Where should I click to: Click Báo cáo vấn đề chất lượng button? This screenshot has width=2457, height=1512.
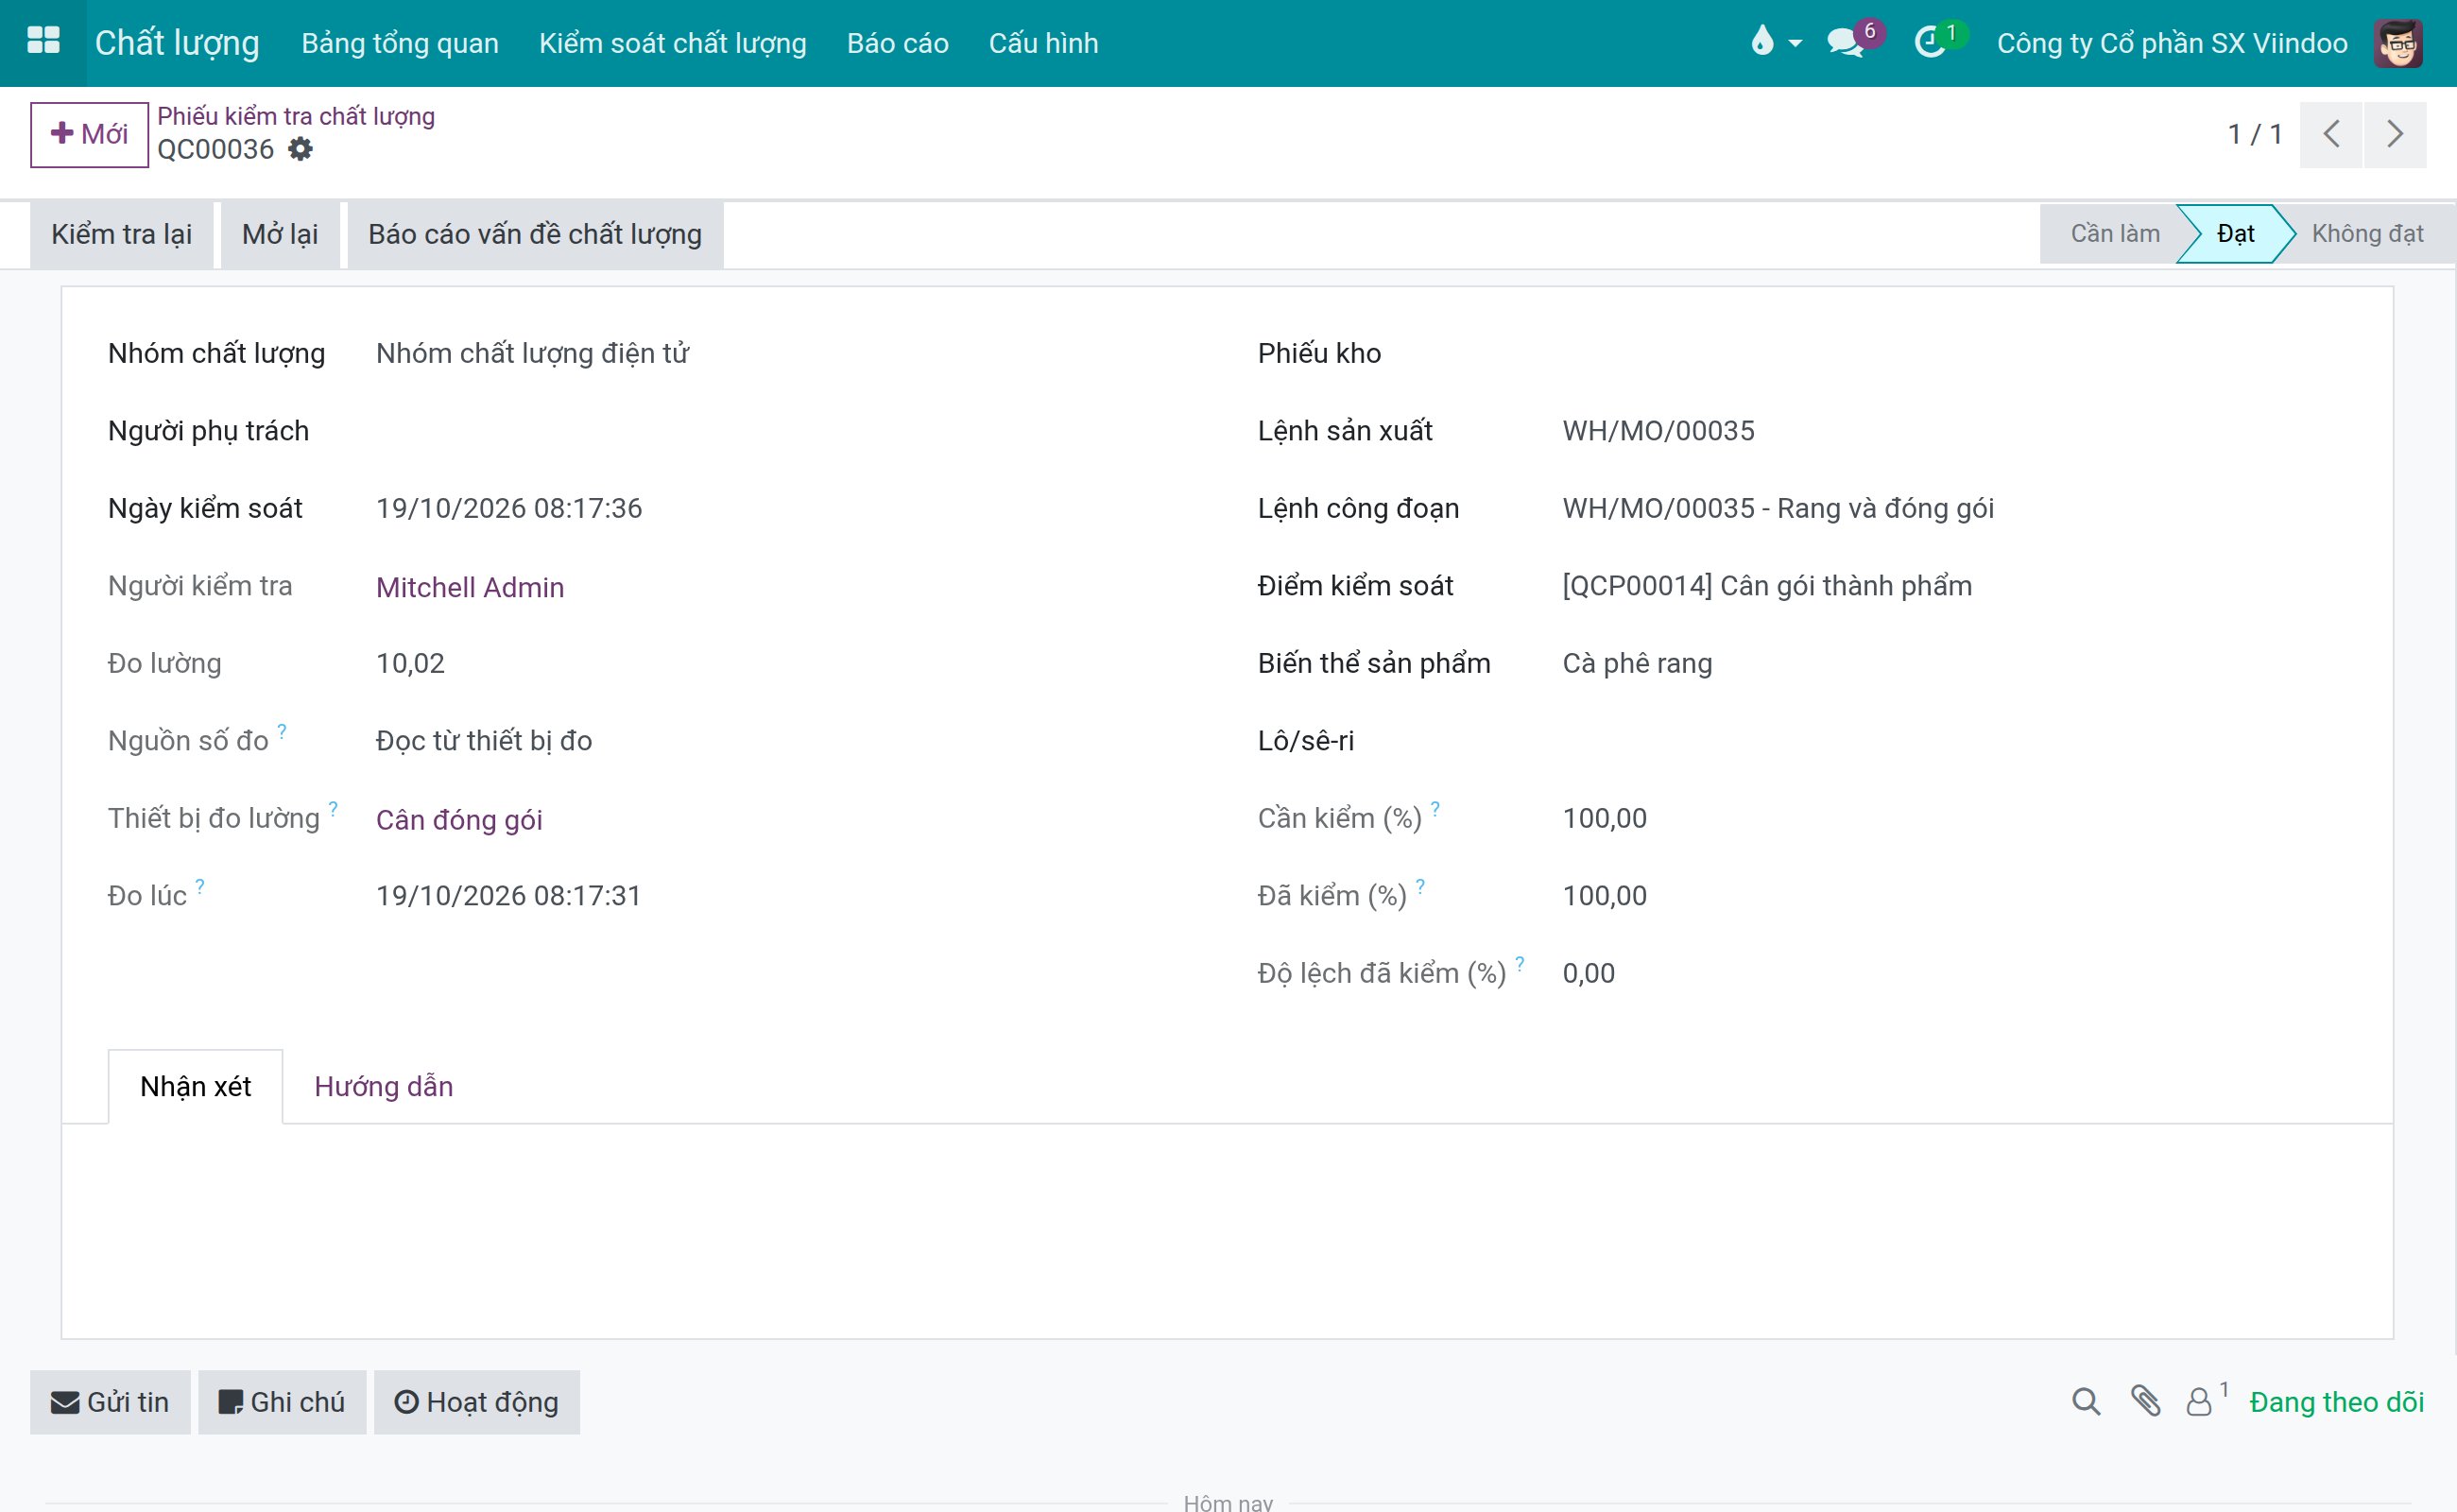point(535,234)
